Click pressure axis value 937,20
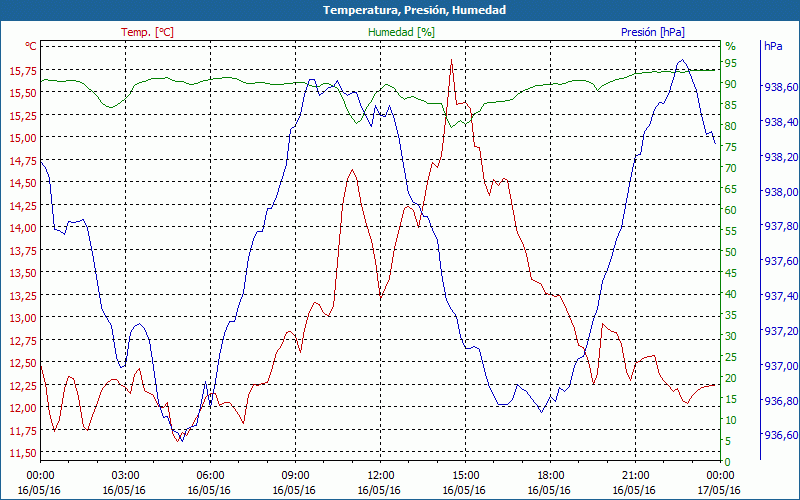Viewport: 800px width, 500px height. click(781, 331)
